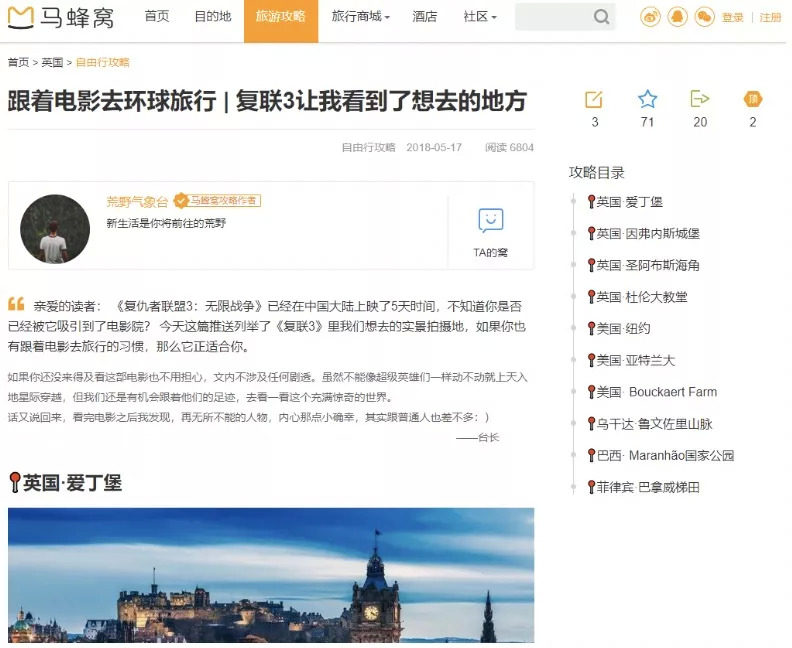This screenshot has height=648, width=792.
Task: Open the 首页 navigation item
Action: coord(157,17)
